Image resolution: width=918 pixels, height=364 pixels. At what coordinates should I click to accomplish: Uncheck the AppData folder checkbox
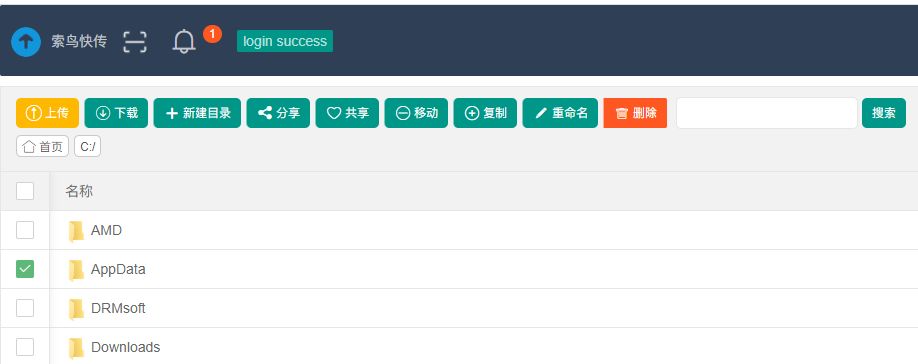25,269
